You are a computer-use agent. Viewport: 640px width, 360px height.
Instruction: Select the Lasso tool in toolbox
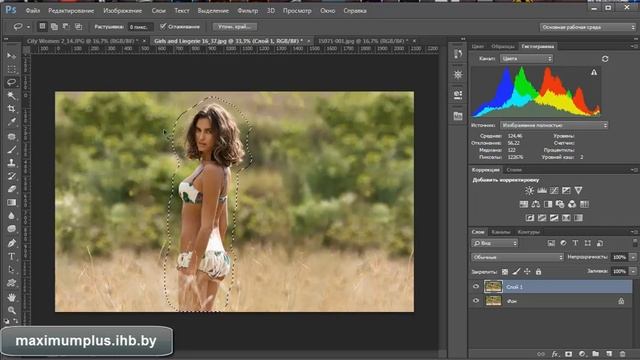[11, 82]
